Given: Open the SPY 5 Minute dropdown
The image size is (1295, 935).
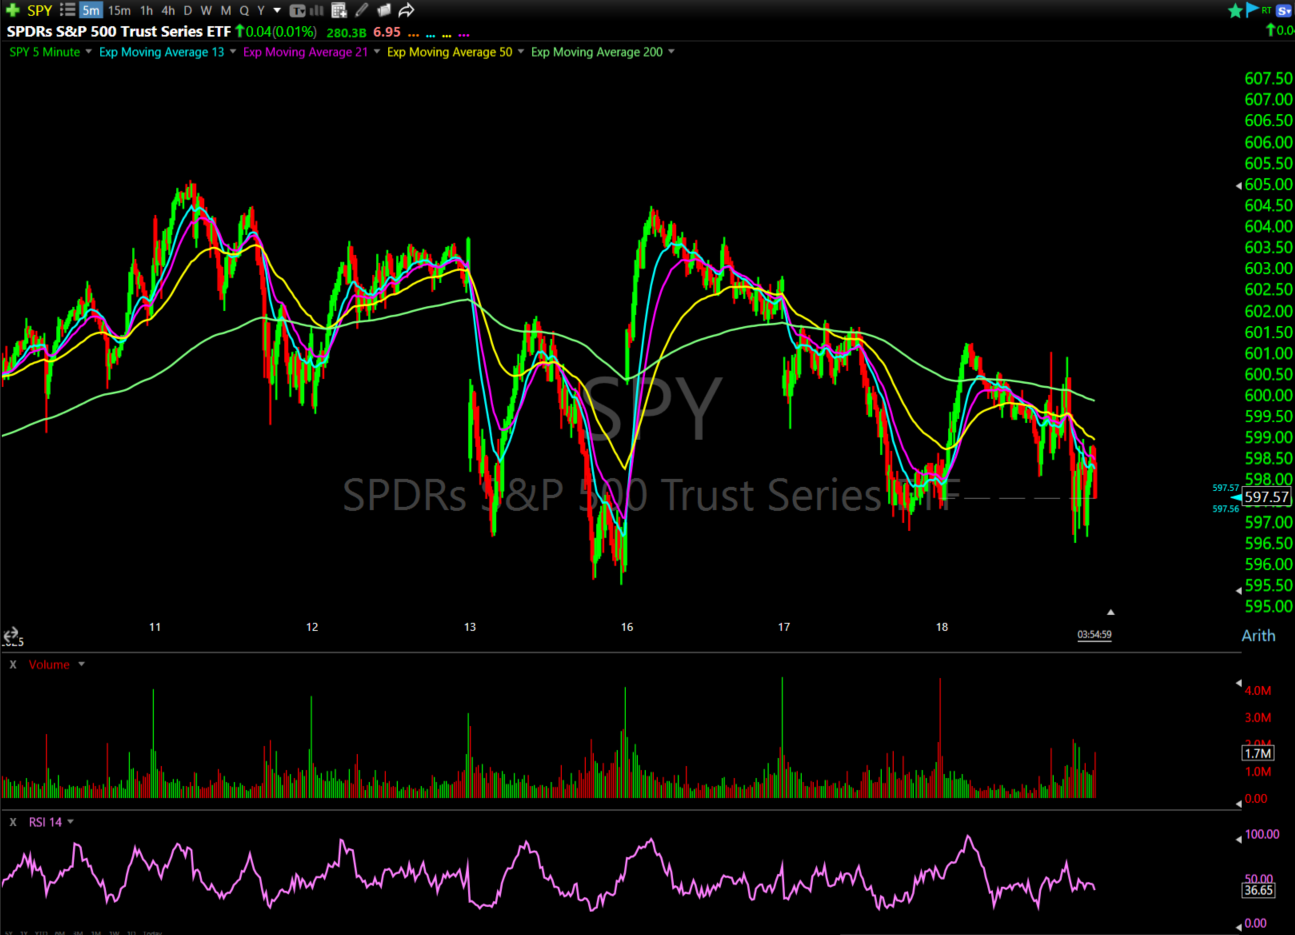Looking at the screenshot, I should pos(88,52).
